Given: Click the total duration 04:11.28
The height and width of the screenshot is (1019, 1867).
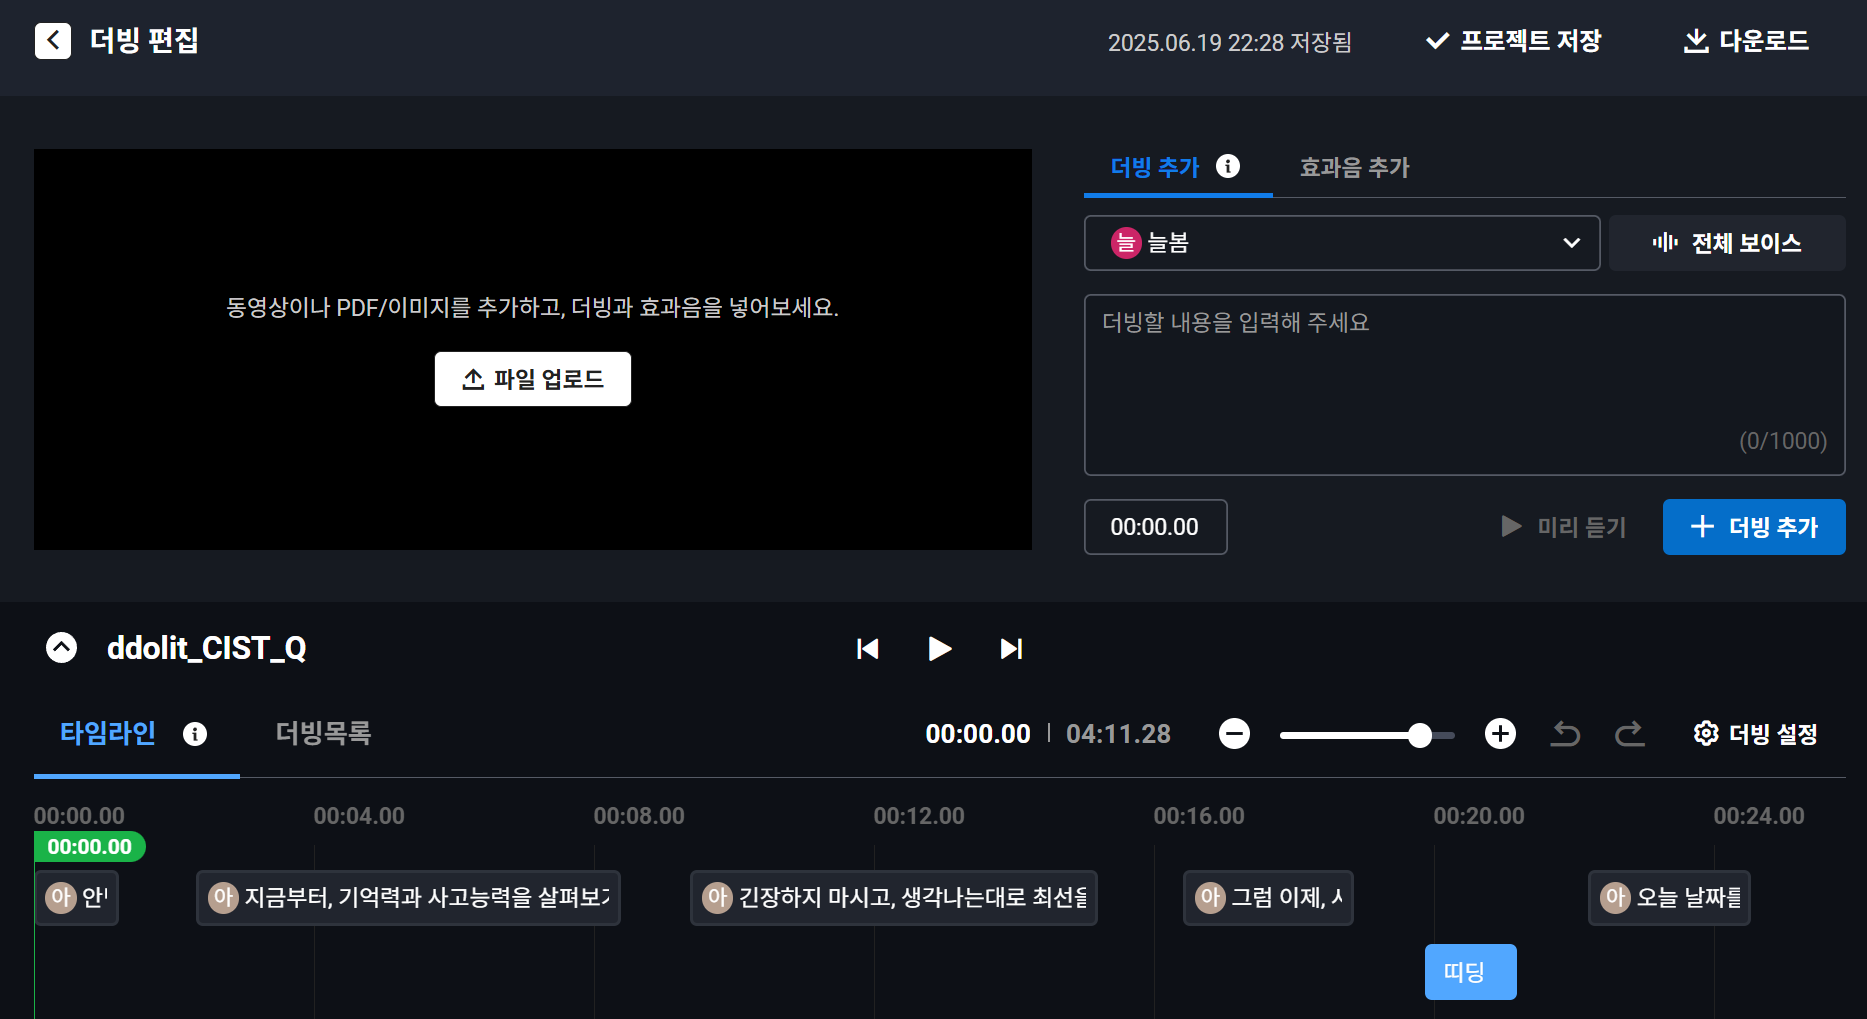Looking at the screenshot, I should click(x=1118, y=734).
